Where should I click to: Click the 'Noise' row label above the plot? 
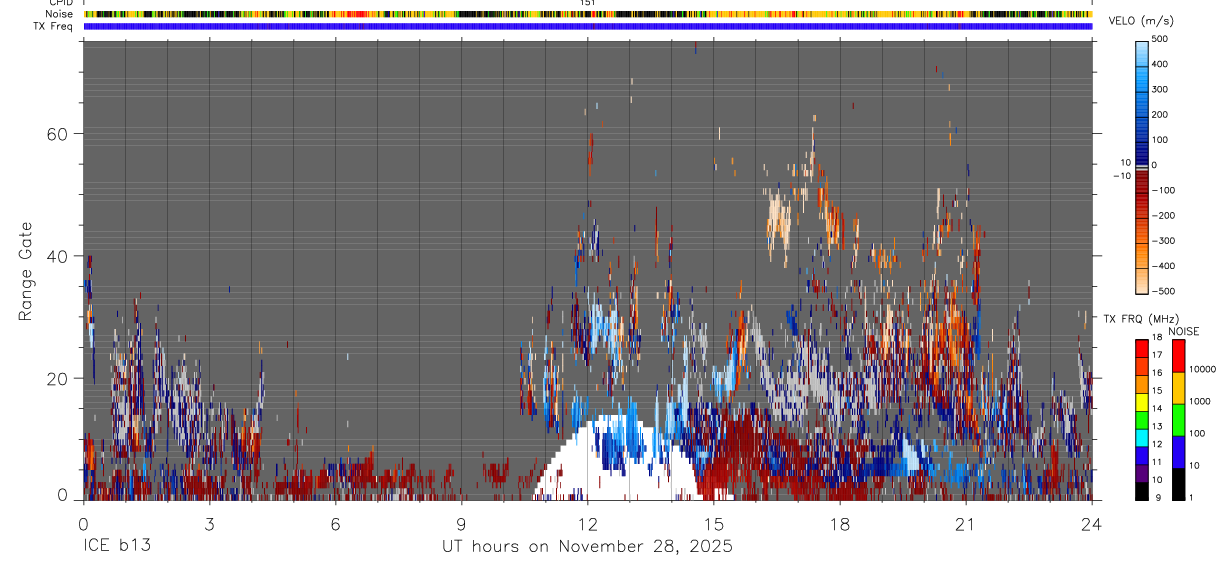tap(59, 14)
